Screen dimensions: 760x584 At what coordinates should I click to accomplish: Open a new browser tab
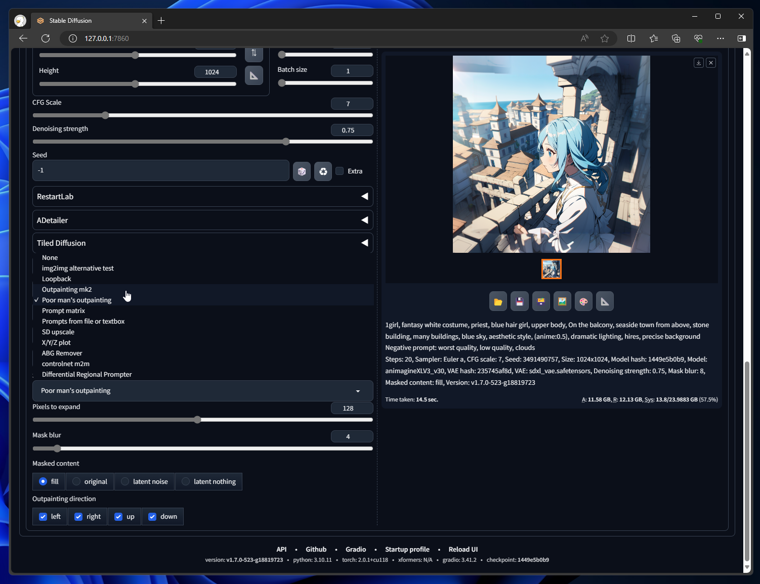pos(161,20)
